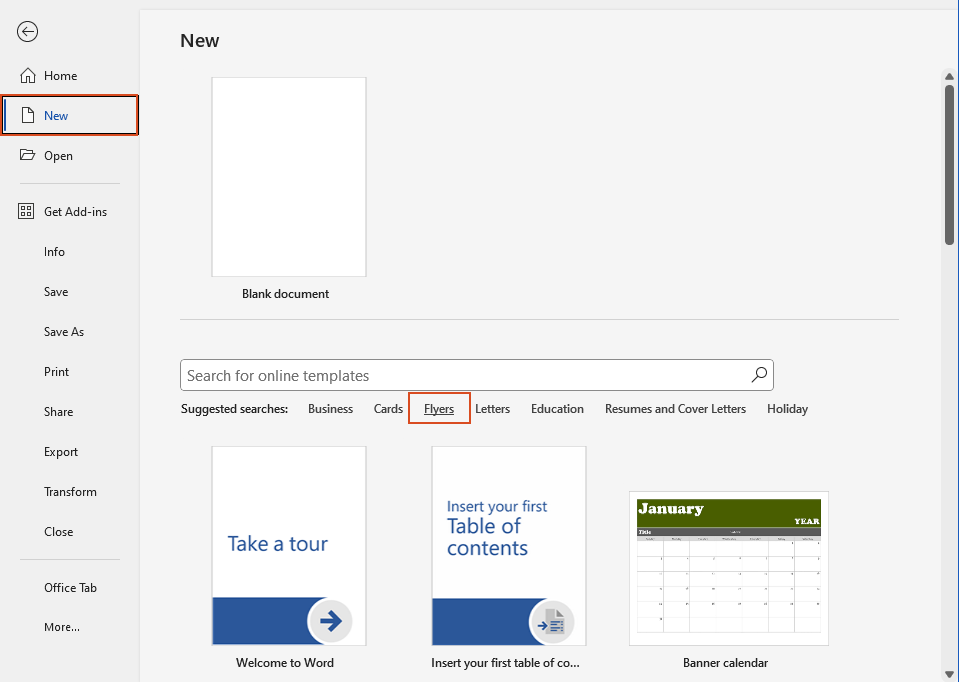Open a file via the Open folder icon
The width and height of the screenshot is (959, 682).
[26, 155]
